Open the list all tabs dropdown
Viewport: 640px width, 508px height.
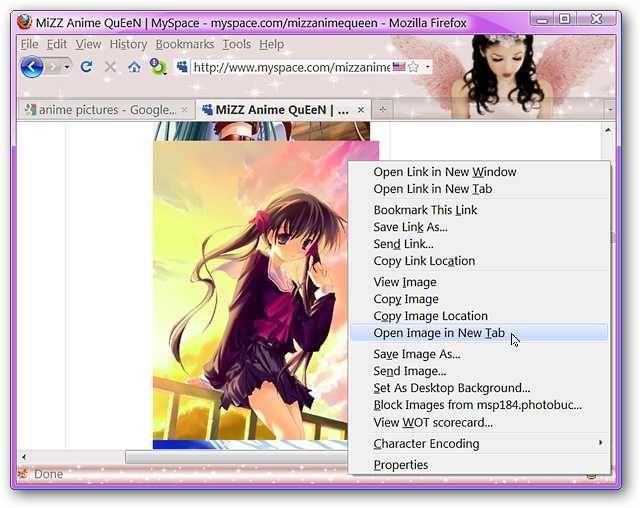(610, 109)
